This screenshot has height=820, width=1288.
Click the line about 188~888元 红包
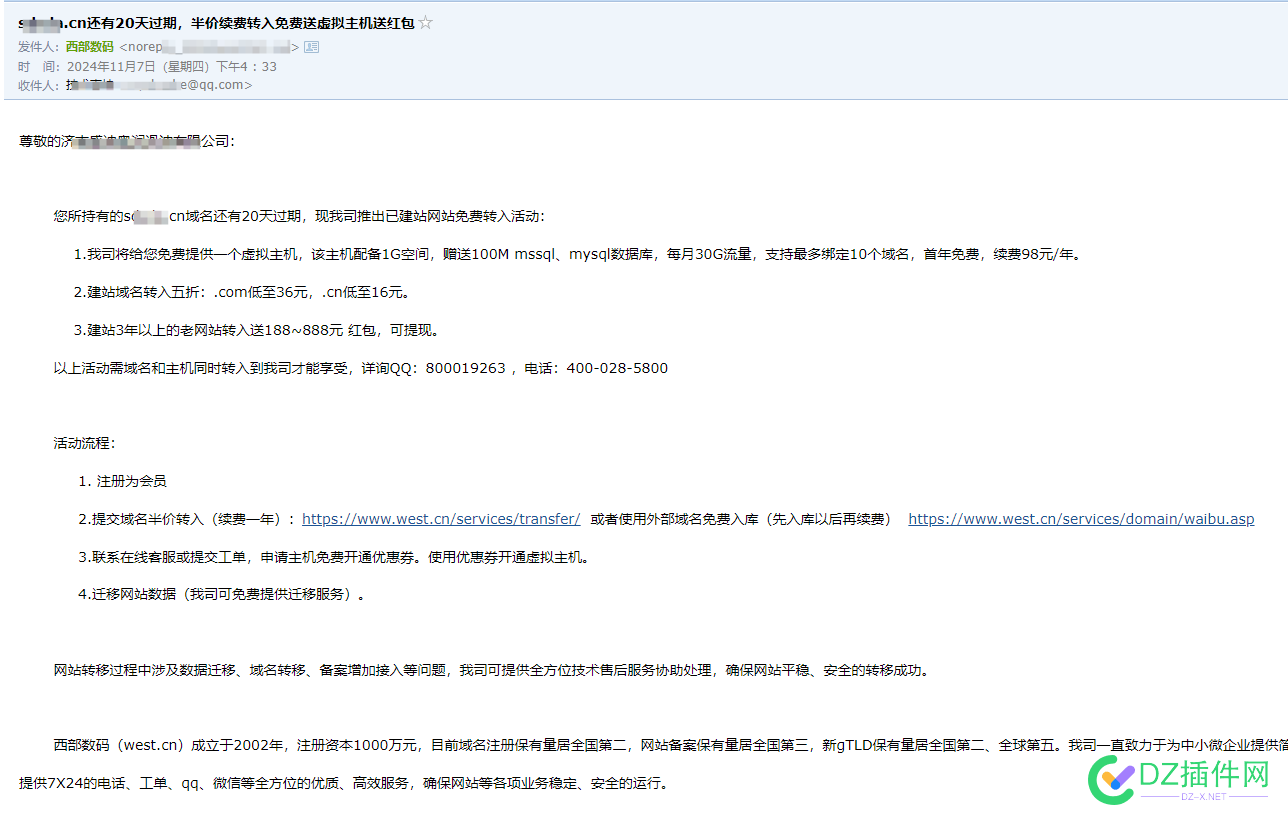(x=257, y=330)
